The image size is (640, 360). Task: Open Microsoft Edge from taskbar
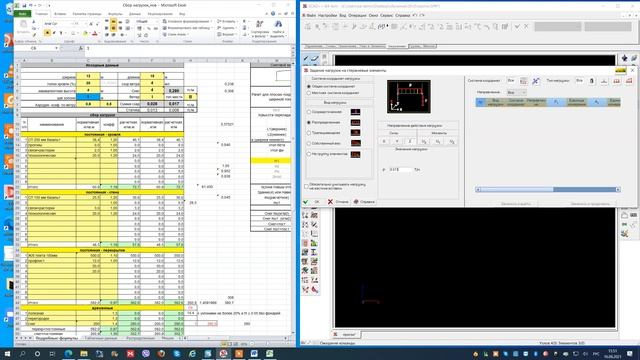(x=68, y=353)
